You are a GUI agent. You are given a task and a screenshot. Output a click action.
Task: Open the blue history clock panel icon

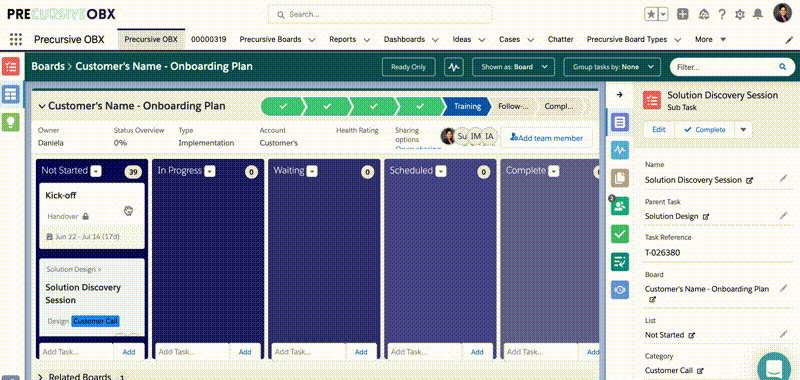tap(619, 290)
